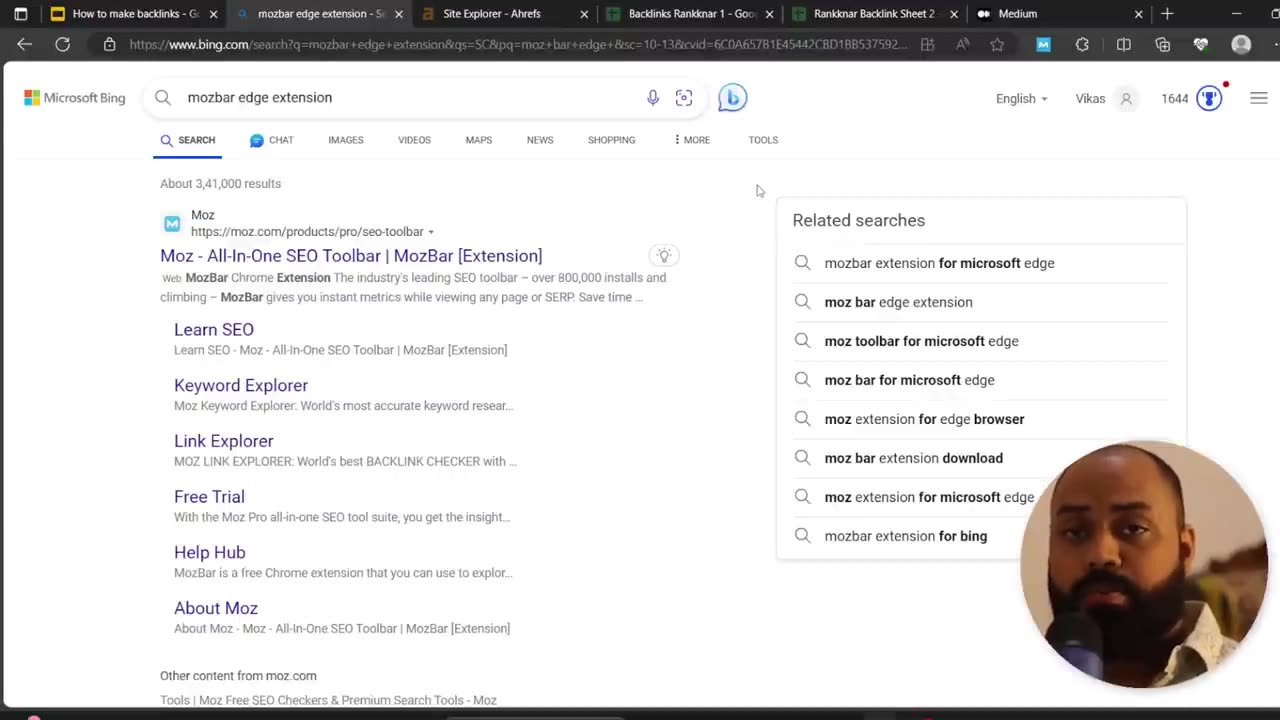This screenshot has height=720, width=1280.
Task: Open the English language dropdown
Action: tap(1022, 98)
